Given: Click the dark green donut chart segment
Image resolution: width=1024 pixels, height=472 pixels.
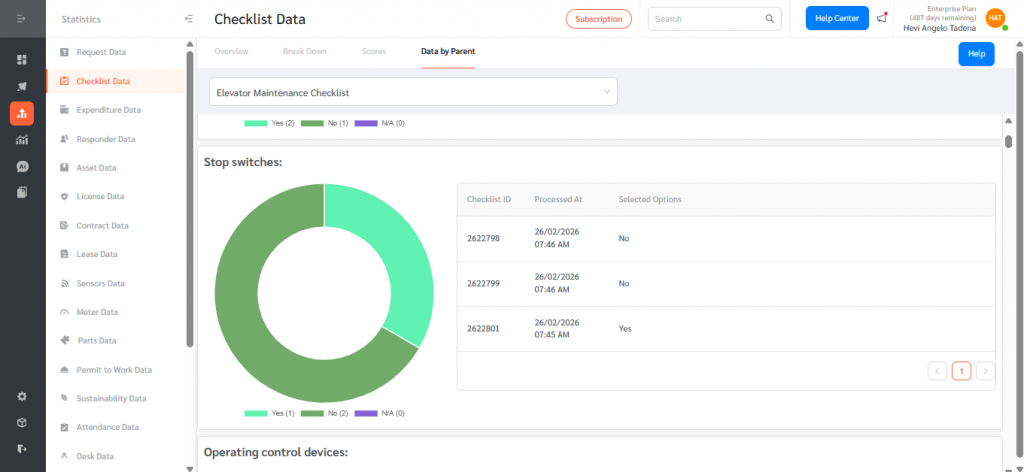Looking at the screenshot, I should [240, 300].
